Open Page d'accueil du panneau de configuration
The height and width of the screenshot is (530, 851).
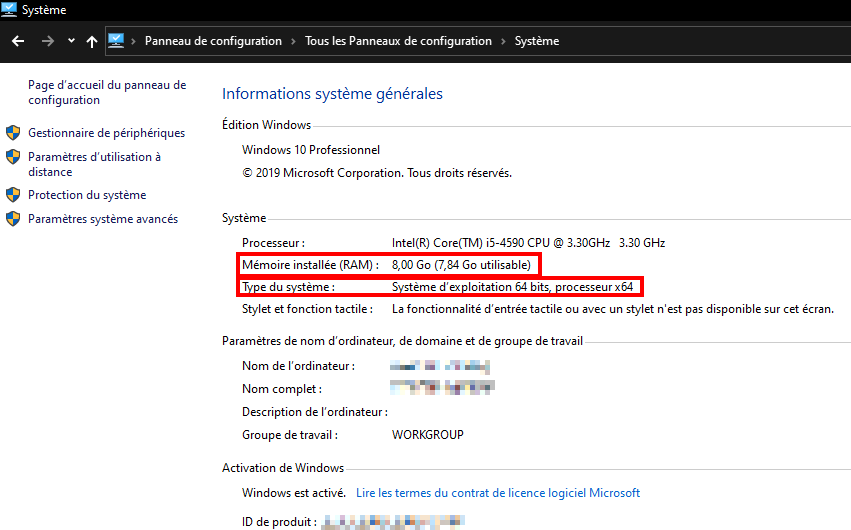point(107,92)
